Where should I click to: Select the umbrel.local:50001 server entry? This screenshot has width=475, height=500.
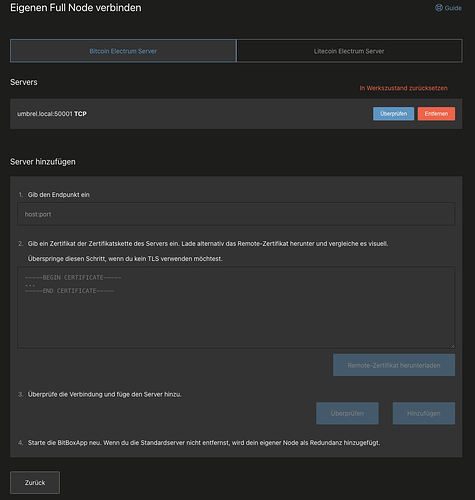(x=236, y=114)
